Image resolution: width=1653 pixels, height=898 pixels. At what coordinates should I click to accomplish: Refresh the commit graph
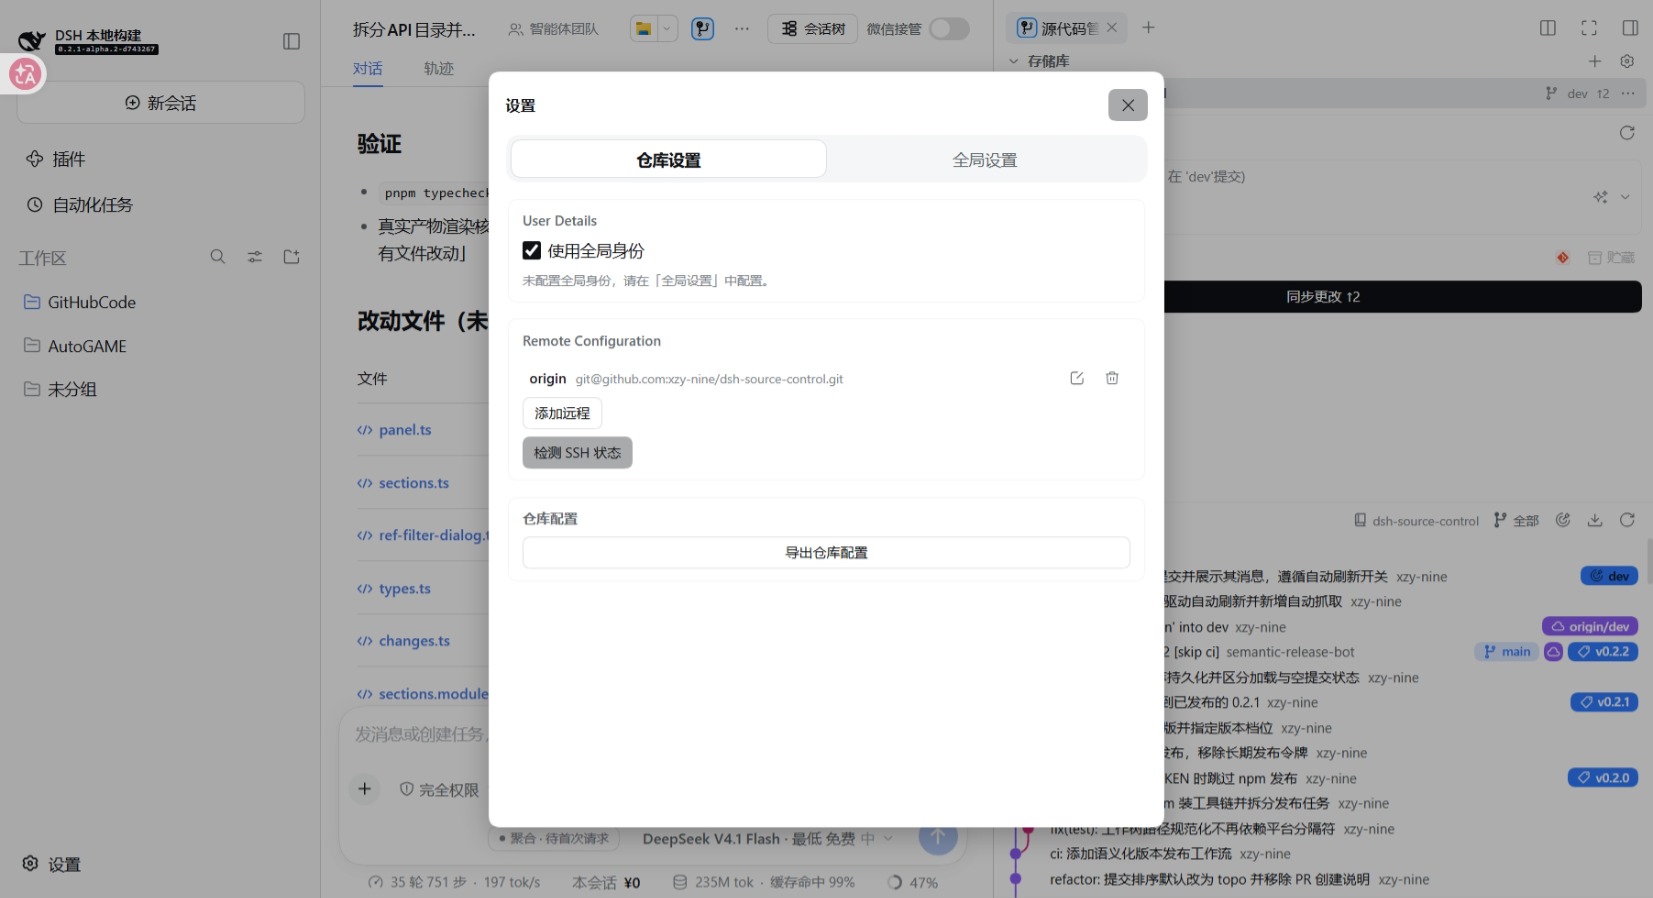point(1627,520)
